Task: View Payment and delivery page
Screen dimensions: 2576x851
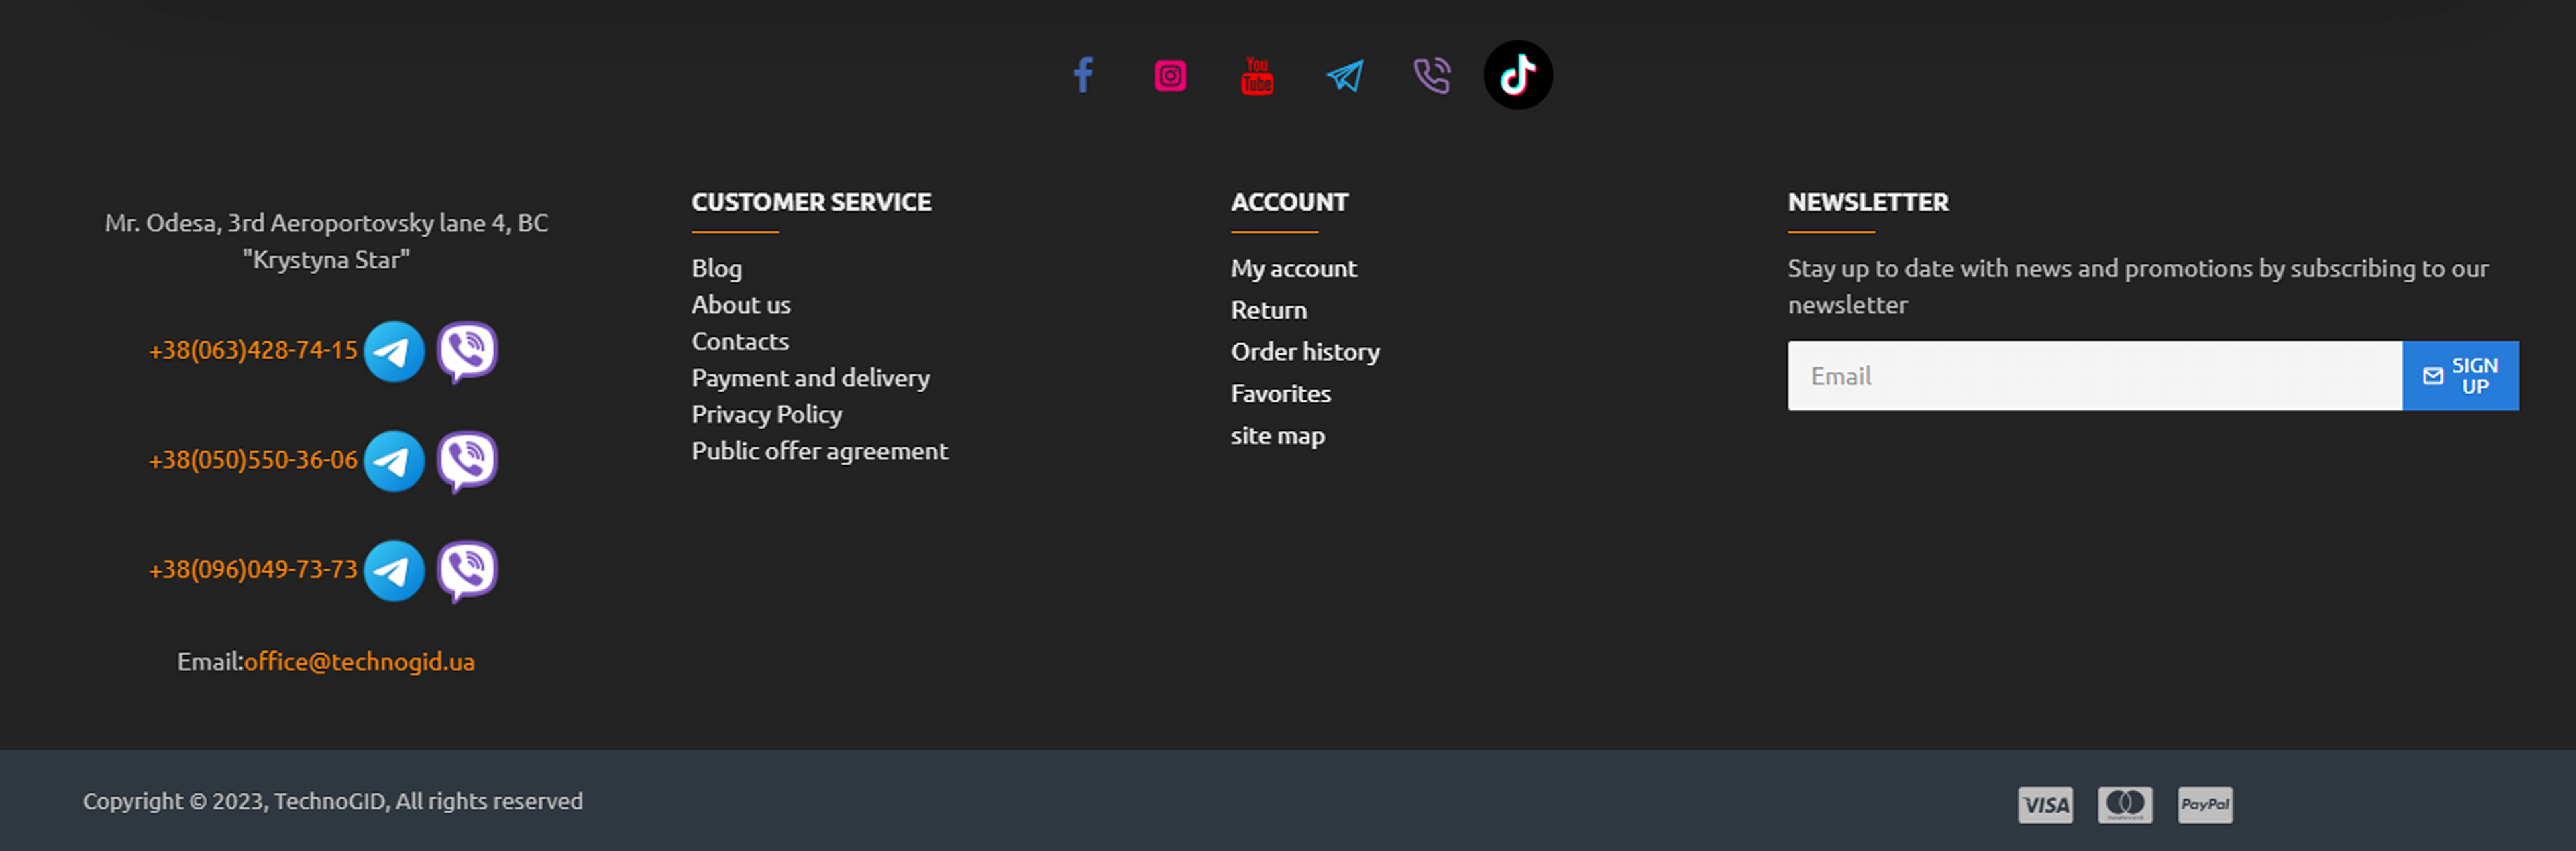Action: point(811,378)
